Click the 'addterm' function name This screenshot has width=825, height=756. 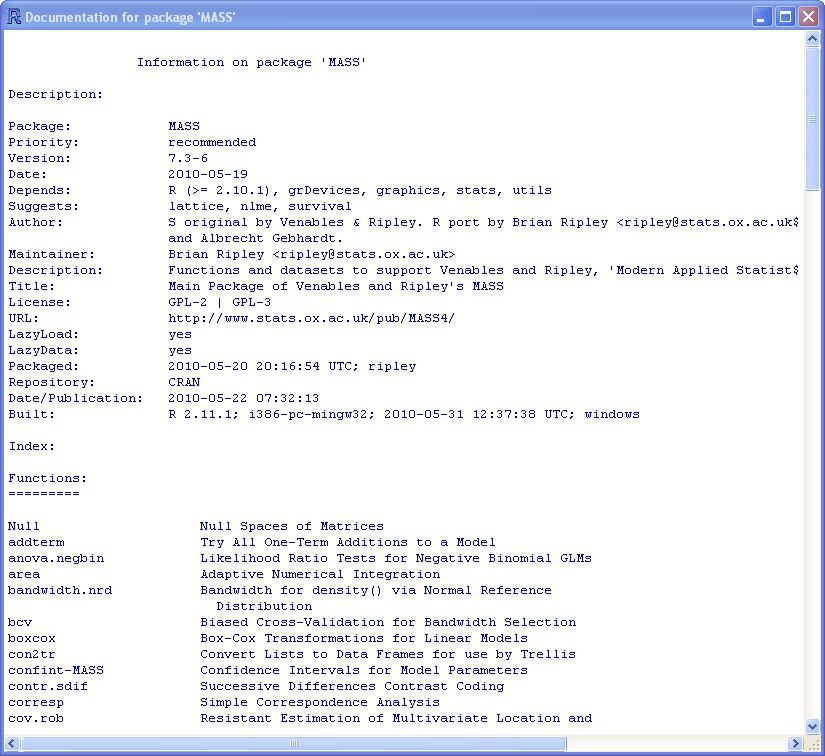click(36, 542)
